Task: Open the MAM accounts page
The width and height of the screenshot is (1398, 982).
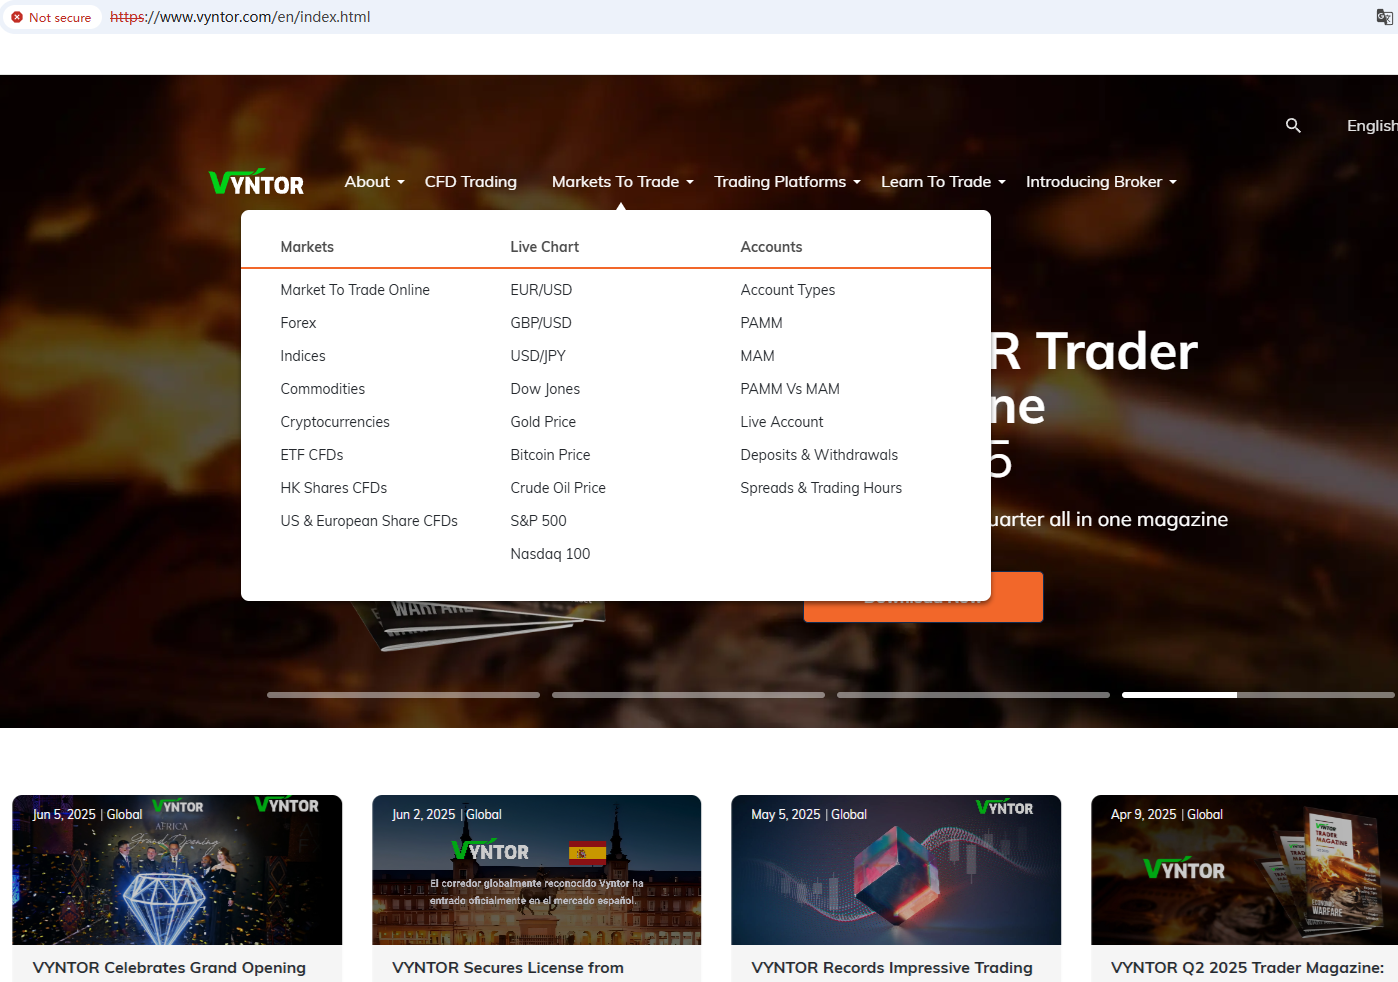Action: [x=757, y=356]
